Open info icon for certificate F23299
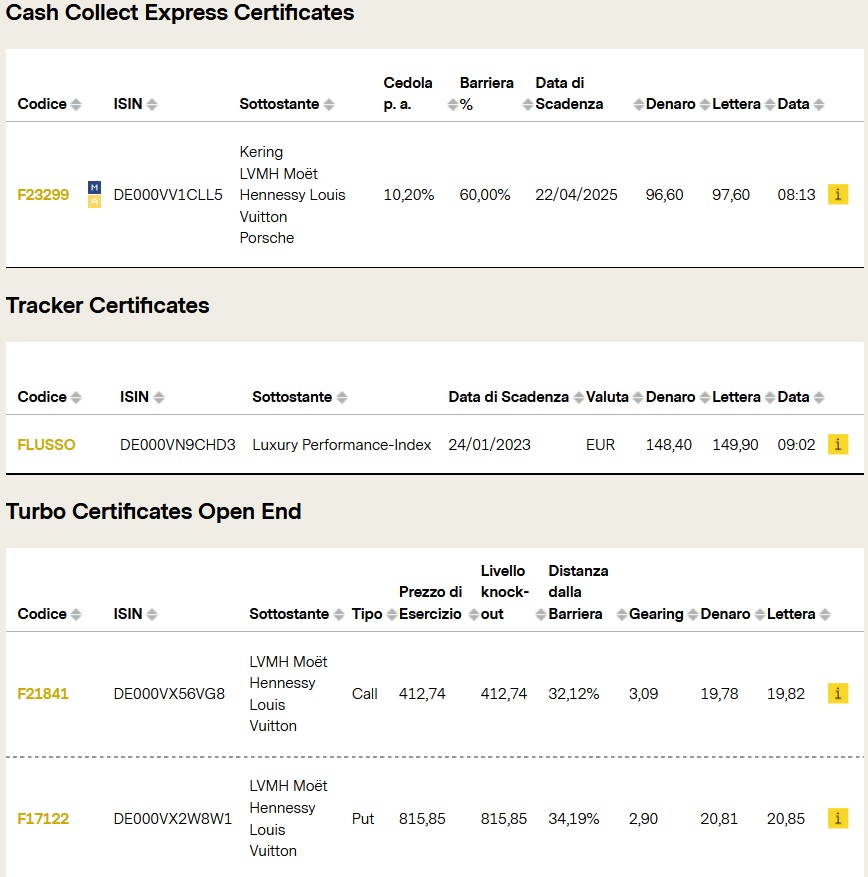This screenshot has height=877, width=868. tap(837, 195)
